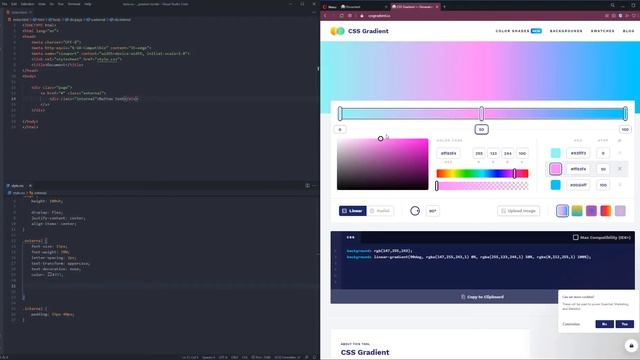This screenshot has height=360, width=640.
Task: Edit the red value 255 field
Action: [479, 153]
